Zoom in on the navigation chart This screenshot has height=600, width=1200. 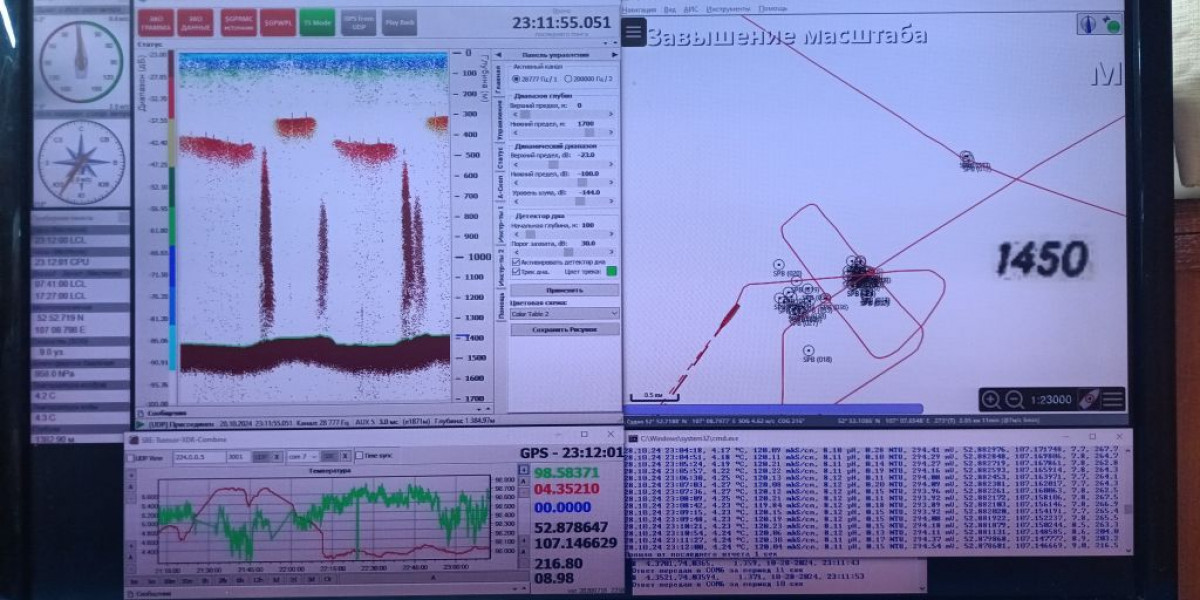(x=991, y=400)
